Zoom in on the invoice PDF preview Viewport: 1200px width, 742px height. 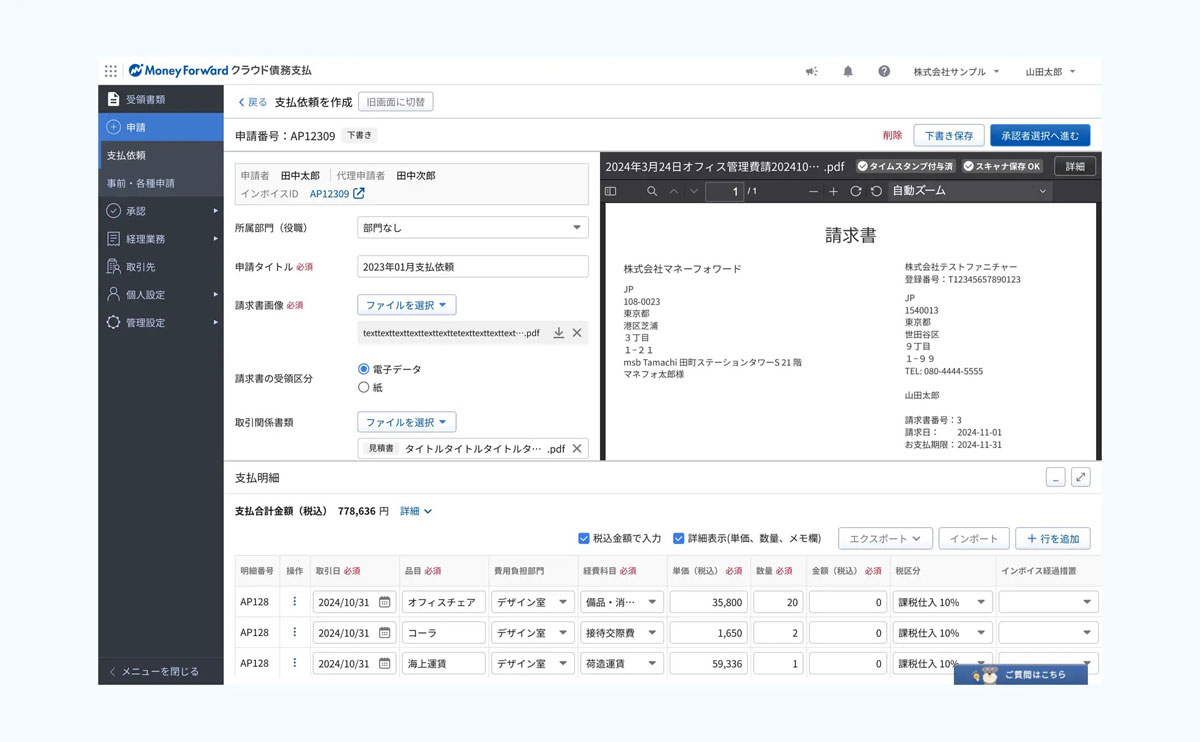coord(834,191)
